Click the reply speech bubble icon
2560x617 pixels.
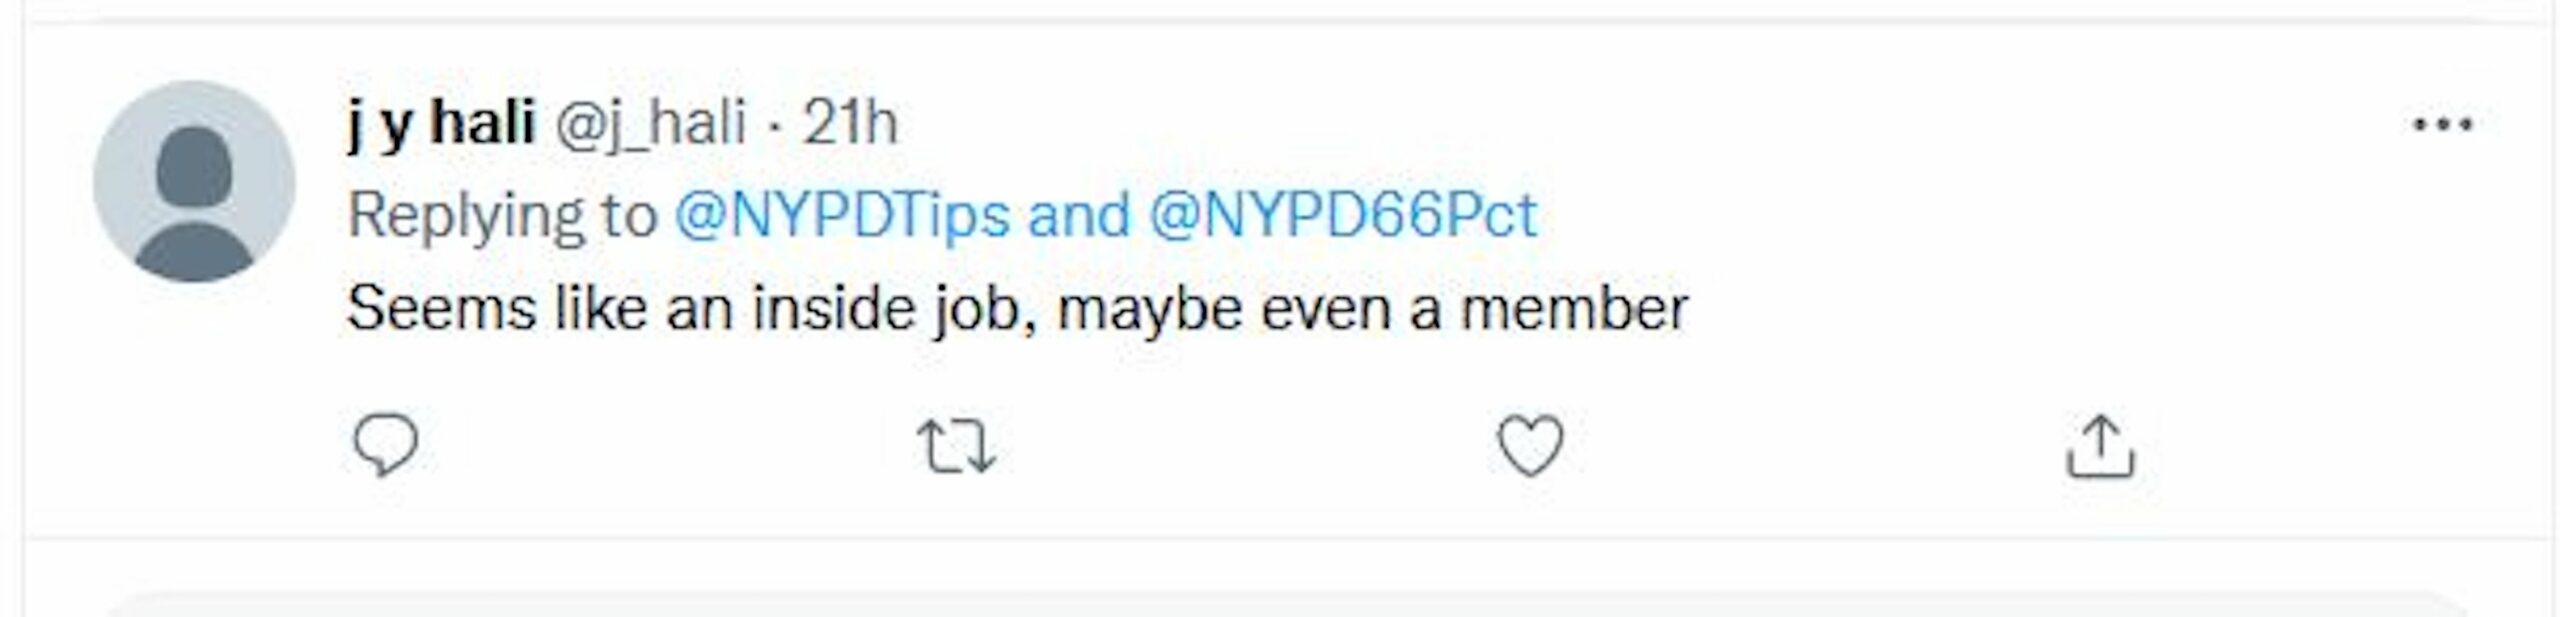(385, 444)
